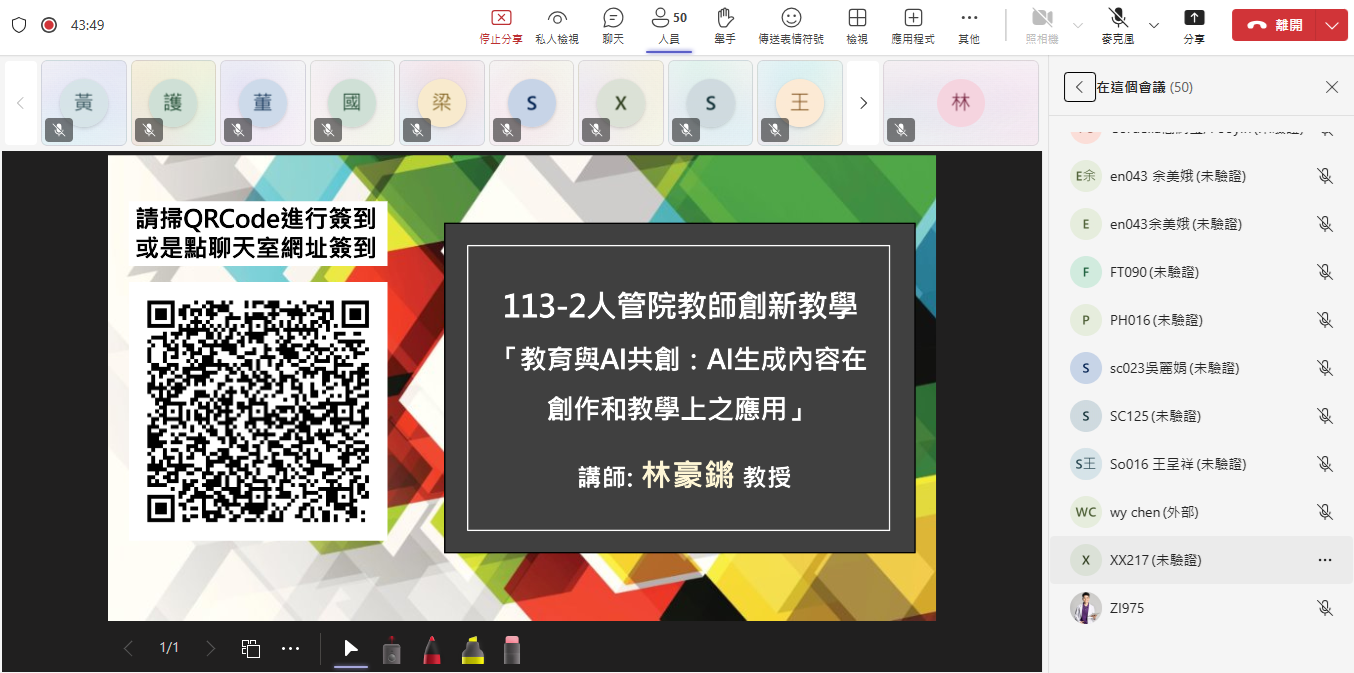Viewport: 1354px width, 673px height.
Task: Click back arrow in participants panel
Action: tap(1079, 87)
